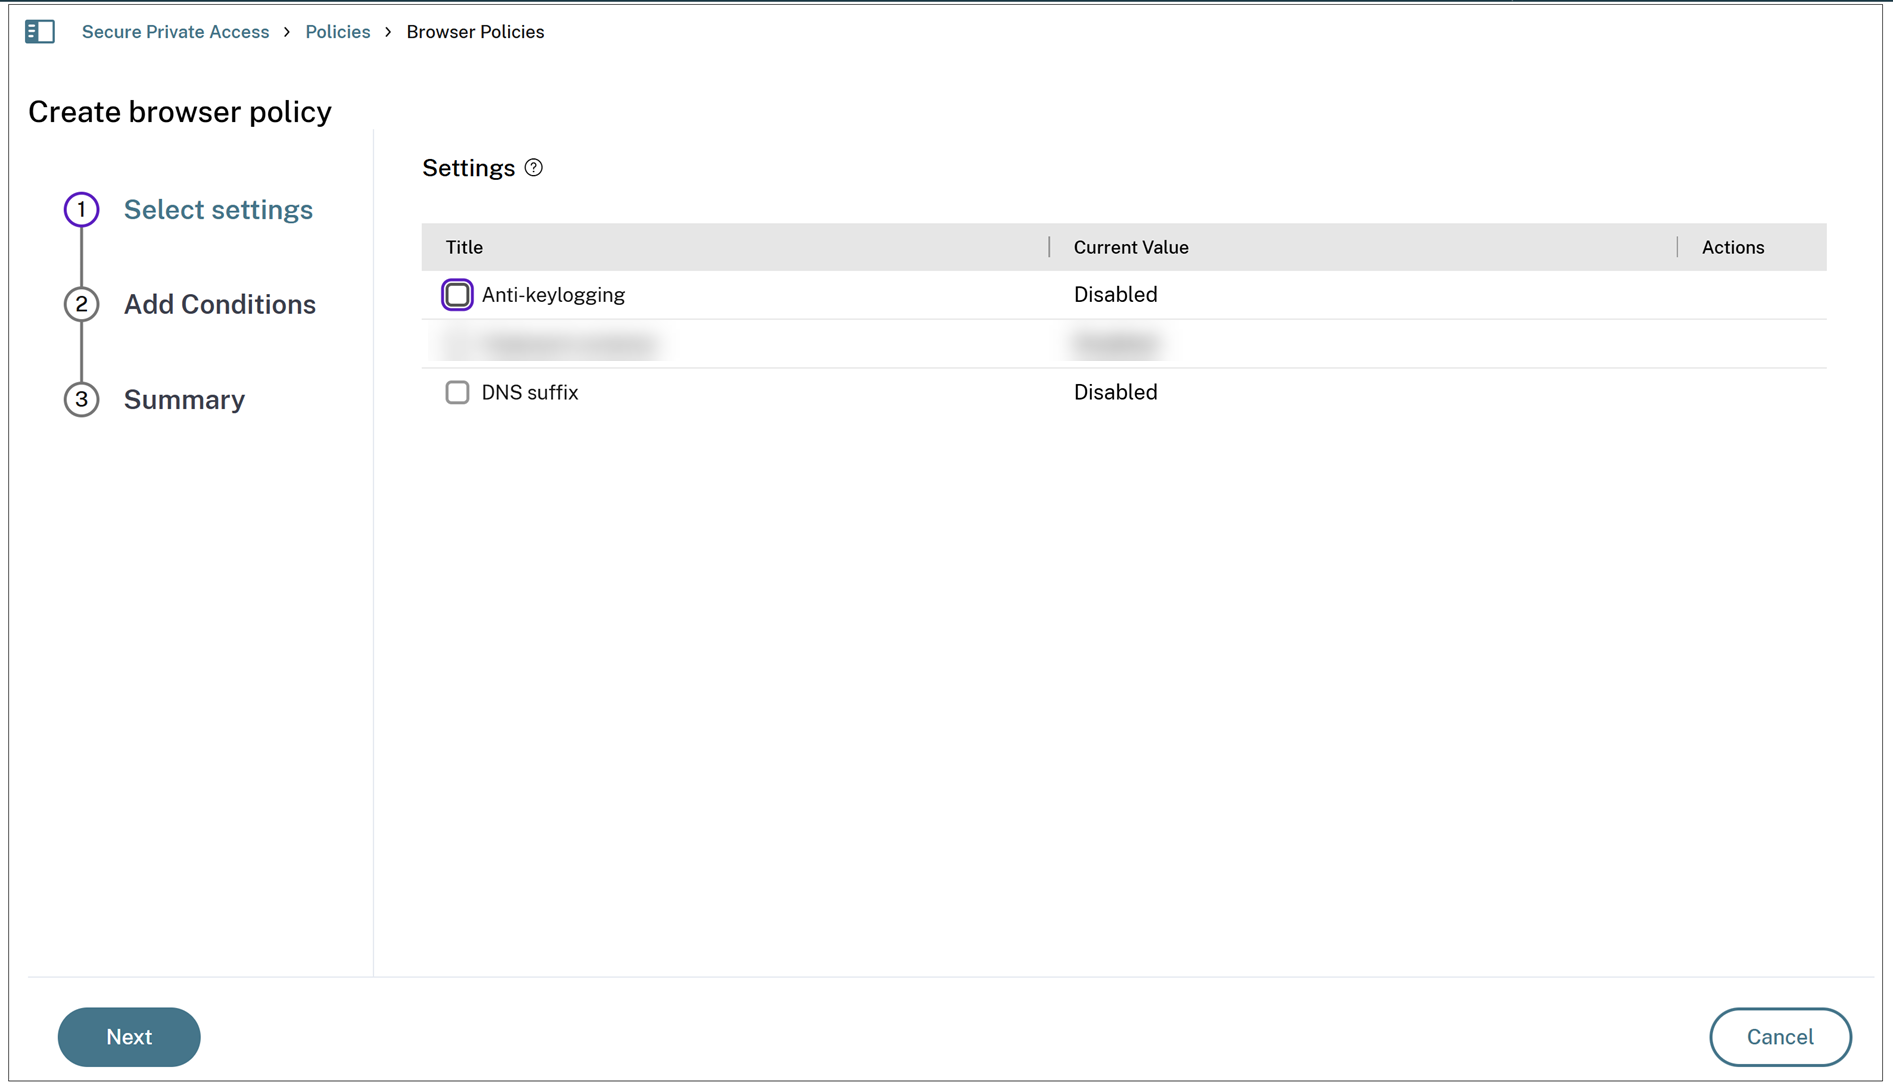Screen dimensions: 1893x1092
Task: Open the Summary step
Action: point(184,399)
